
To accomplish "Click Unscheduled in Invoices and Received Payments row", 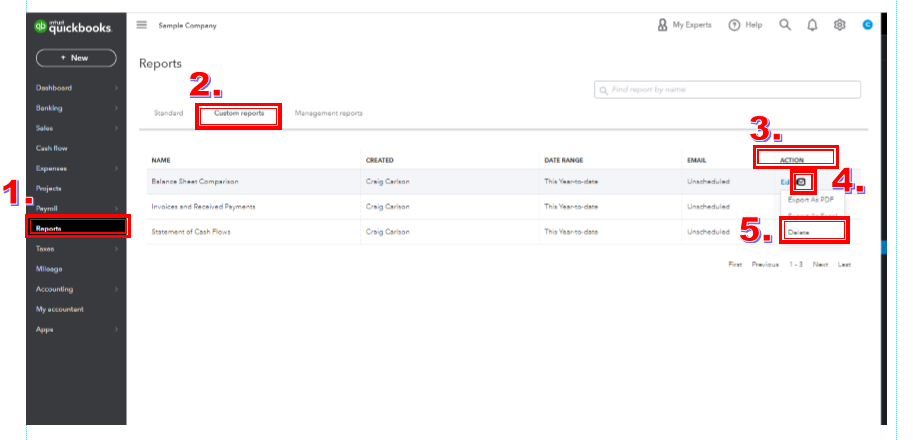I will click(708, 207).
